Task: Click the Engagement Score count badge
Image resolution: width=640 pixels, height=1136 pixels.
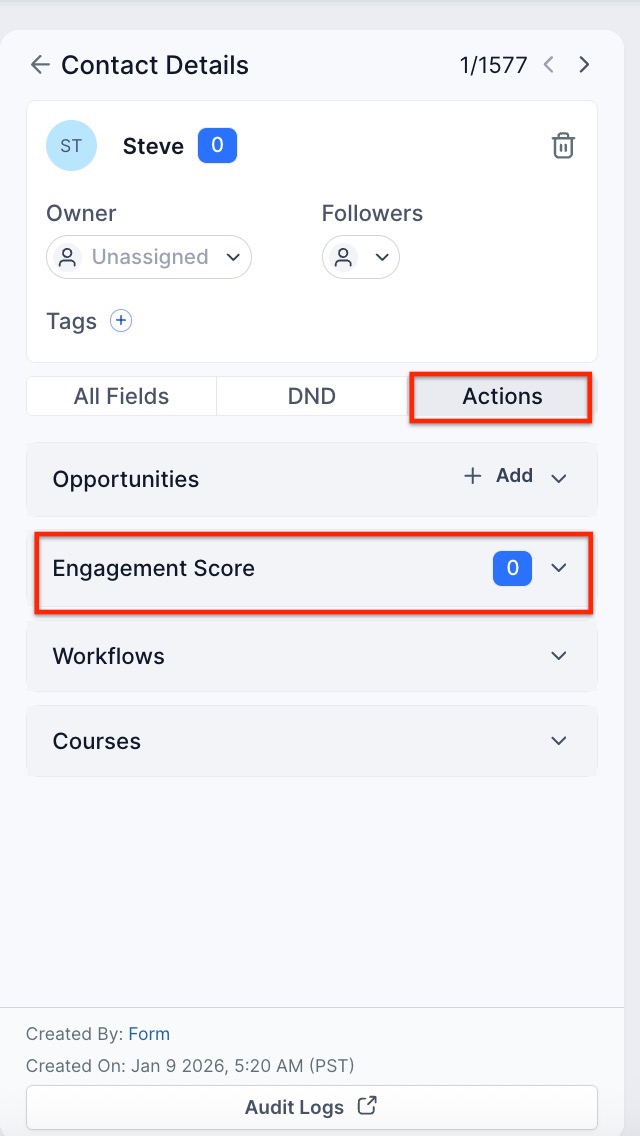Action: click(512, 568)
